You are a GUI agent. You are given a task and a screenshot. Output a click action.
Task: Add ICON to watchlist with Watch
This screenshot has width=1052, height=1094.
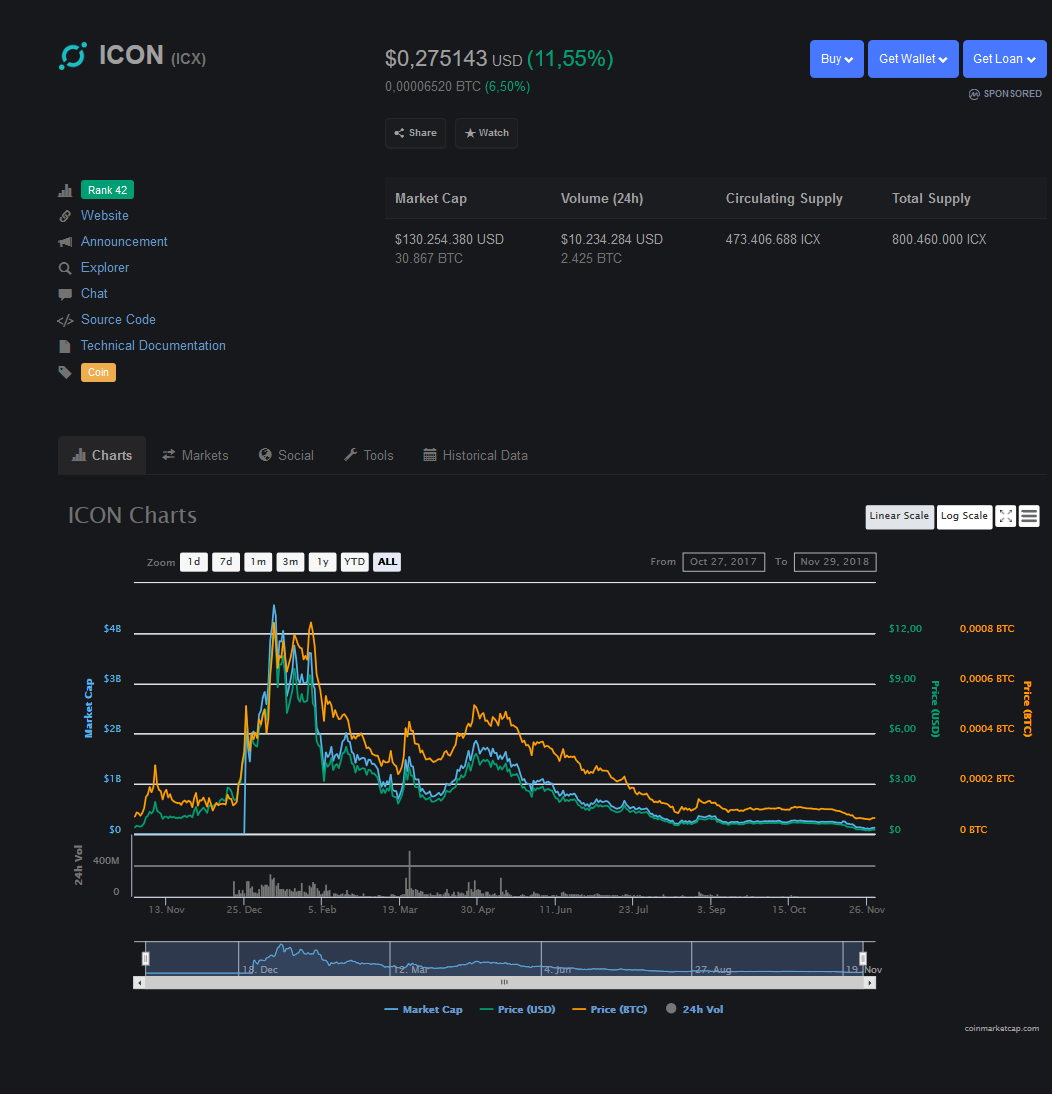pos(486,133)
